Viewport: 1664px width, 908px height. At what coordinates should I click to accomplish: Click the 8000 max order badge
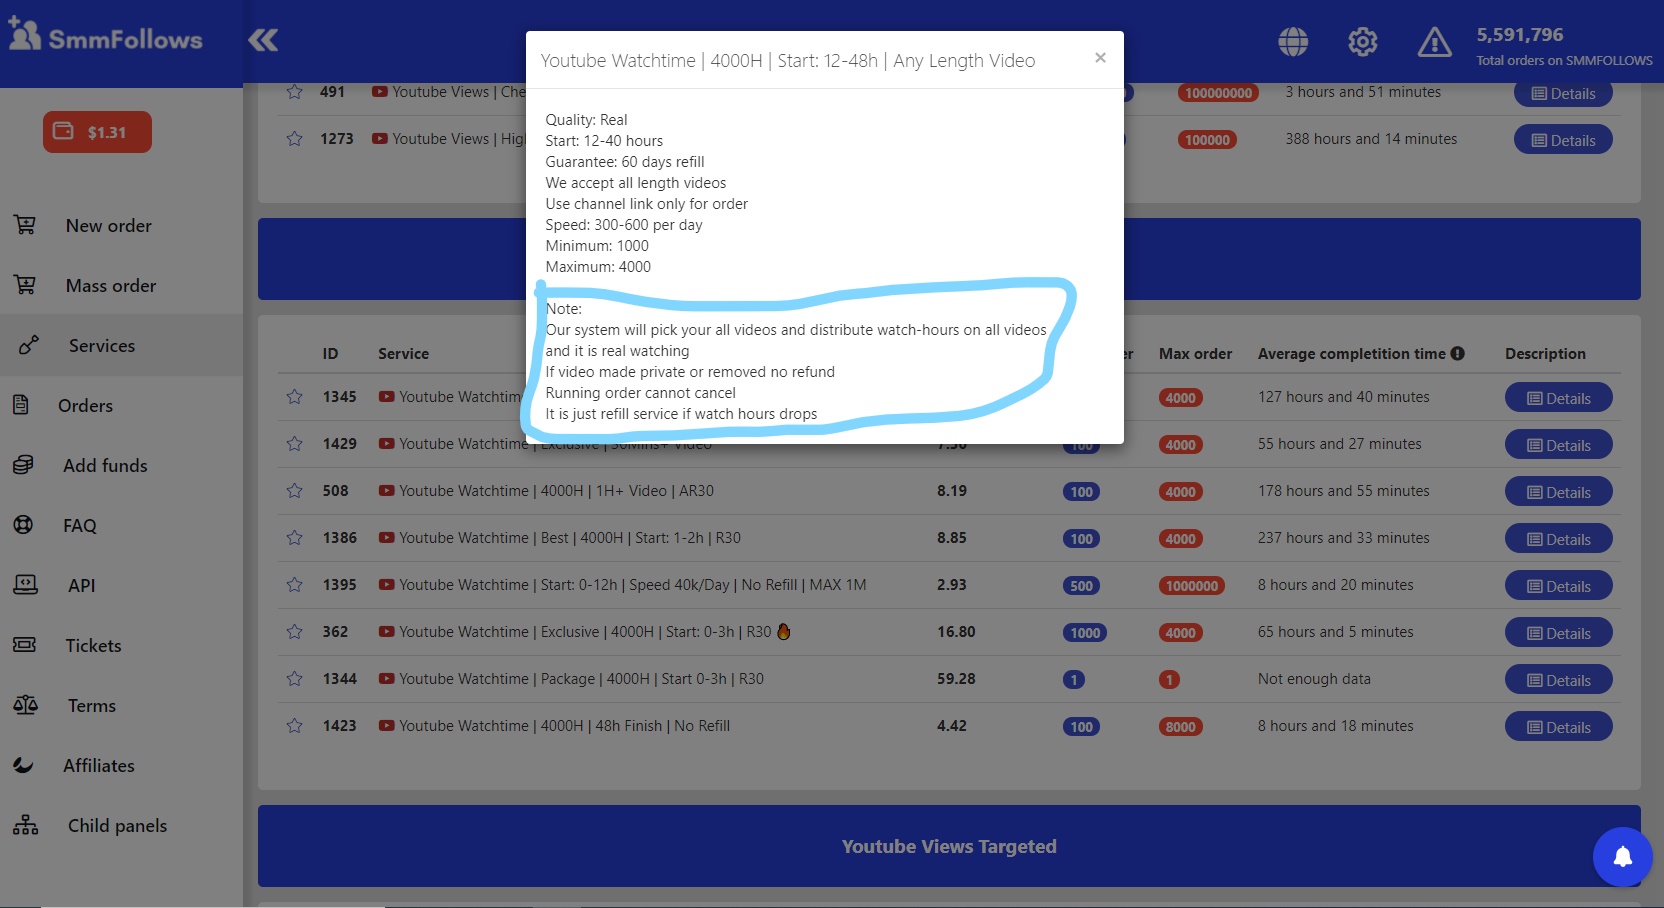point(1181,727)
